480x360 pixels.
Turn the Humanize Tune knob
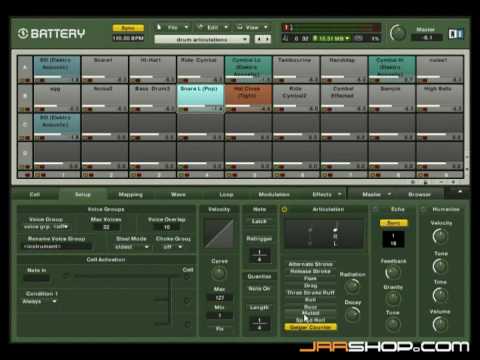point(440,266)
